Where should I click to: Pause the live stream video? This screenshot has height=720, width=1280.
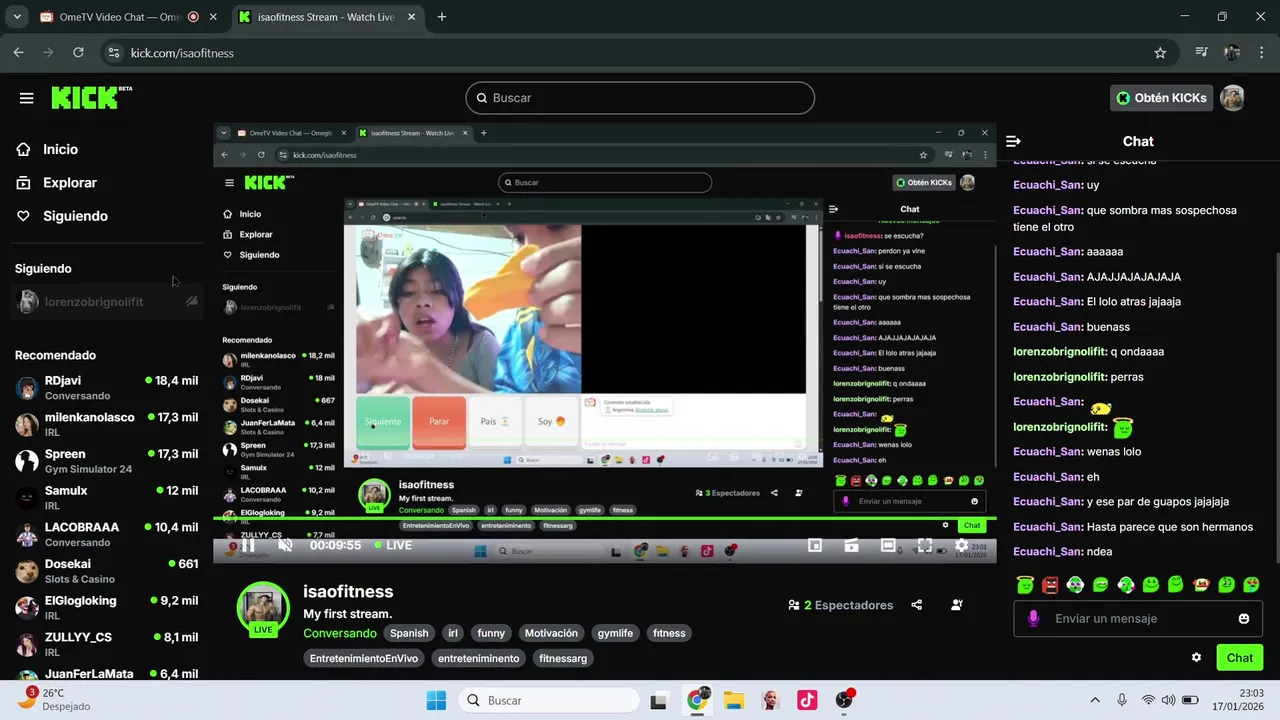tap(247, 545)
